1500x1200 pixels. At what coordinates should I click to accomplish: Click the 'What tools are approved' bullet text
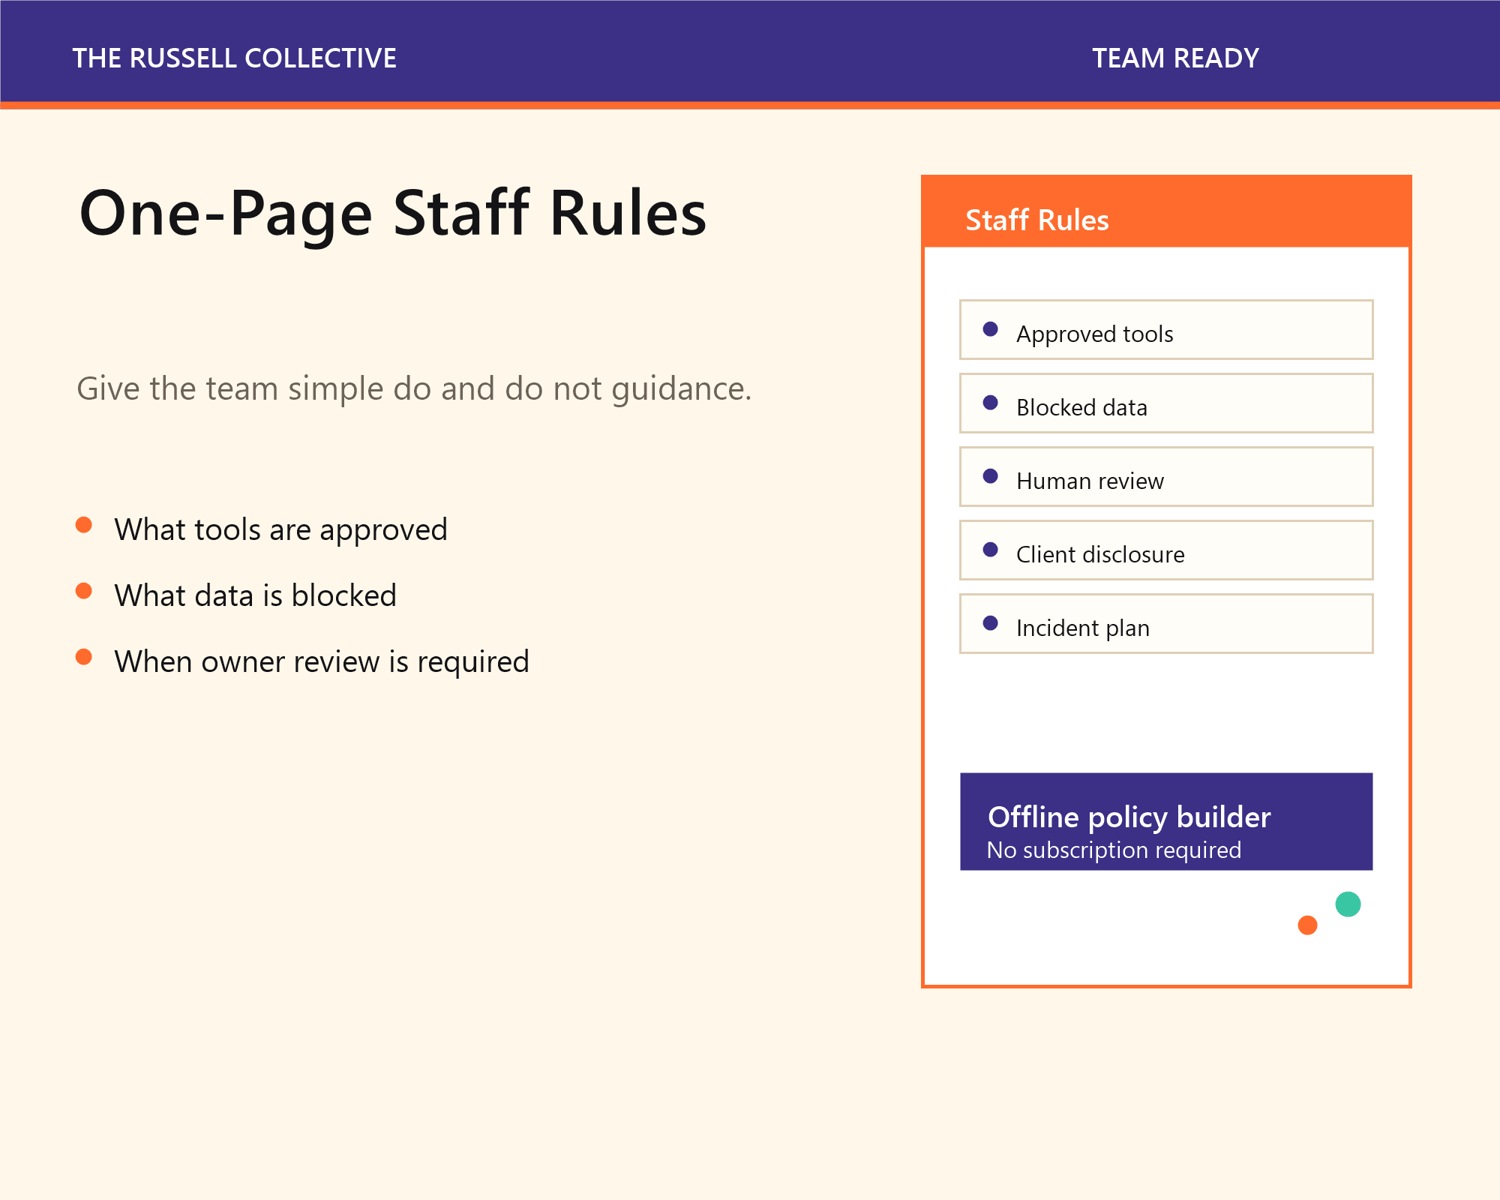point(281,529)
